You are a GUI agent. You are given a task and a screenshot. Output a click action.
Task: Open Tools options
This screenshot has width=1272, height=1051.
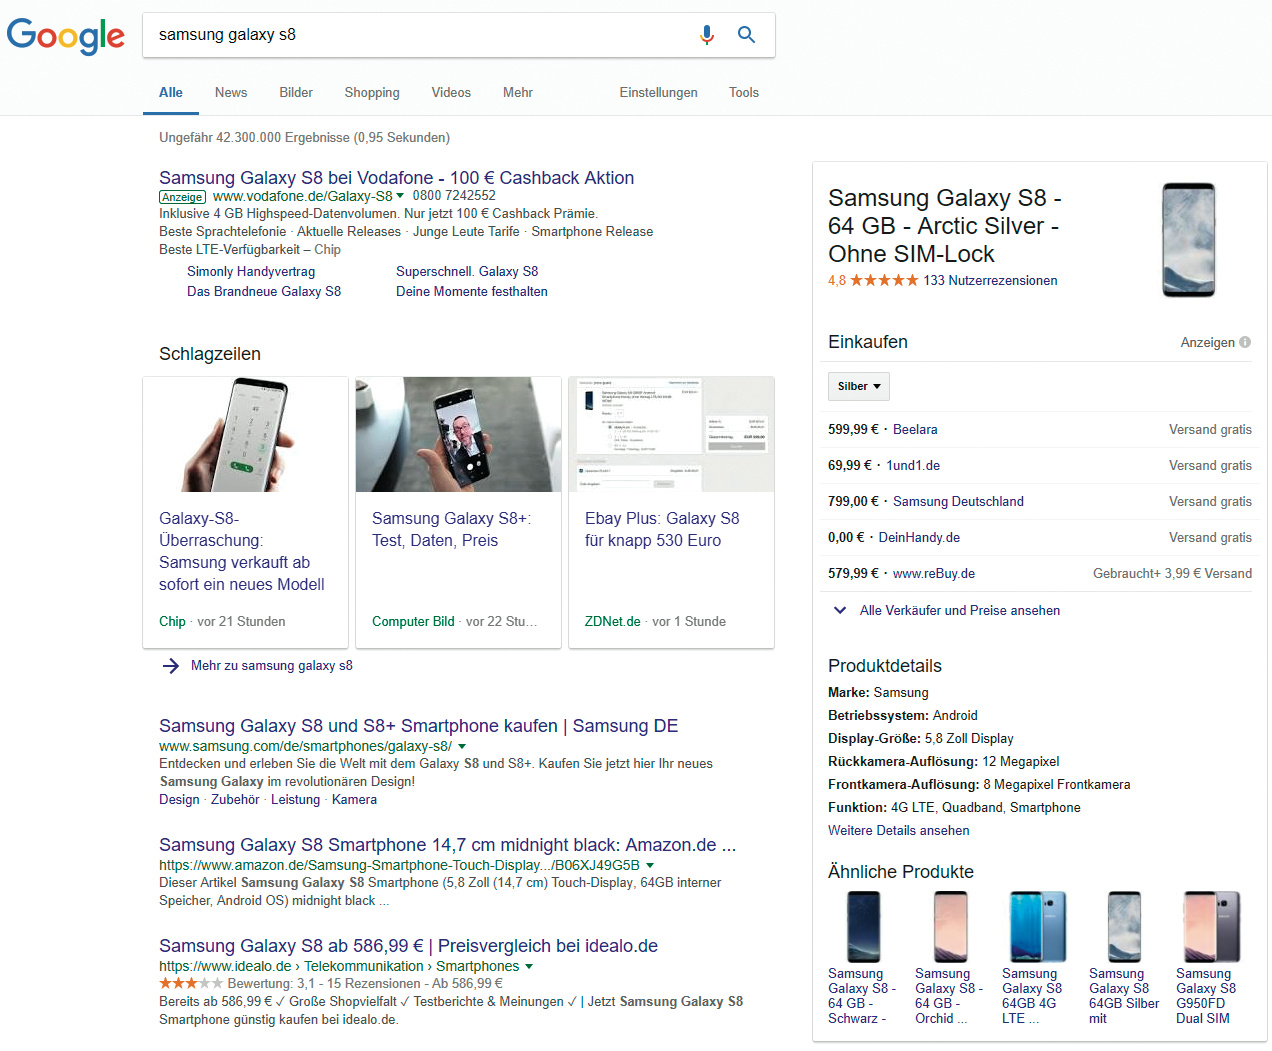[x=744, y=92]
